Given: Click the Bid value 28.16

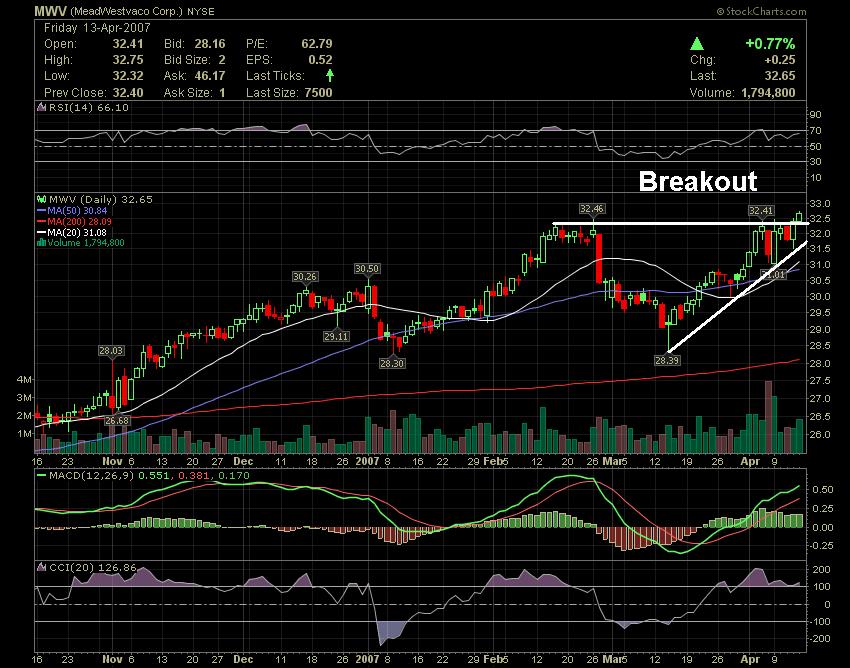Looking at the screenshot, I should 210,44.
